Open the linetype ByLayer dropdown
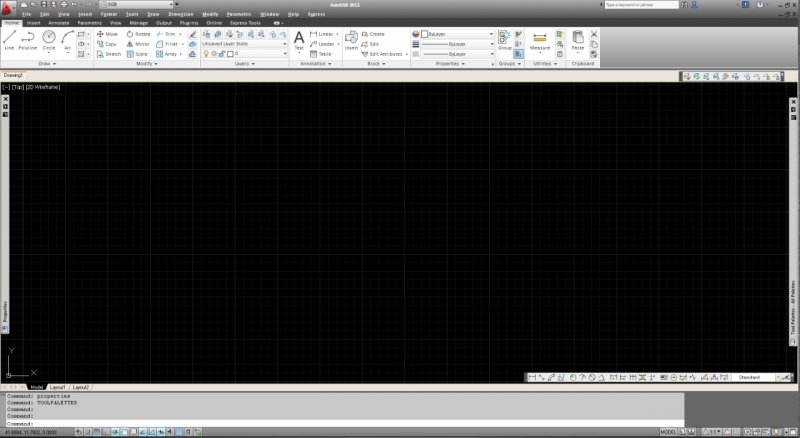The width and height of the screenshot is (800, 438). pyautogui.click(x=457, y=54)
